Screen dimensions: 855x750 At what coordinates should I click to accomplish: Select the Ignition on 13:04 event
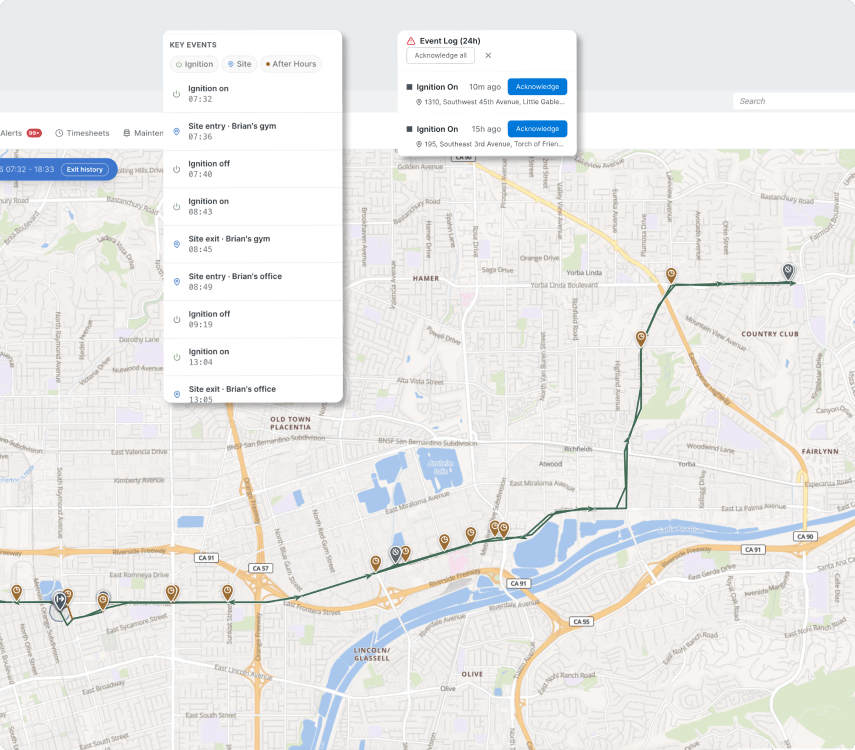(x=252, y=357)
